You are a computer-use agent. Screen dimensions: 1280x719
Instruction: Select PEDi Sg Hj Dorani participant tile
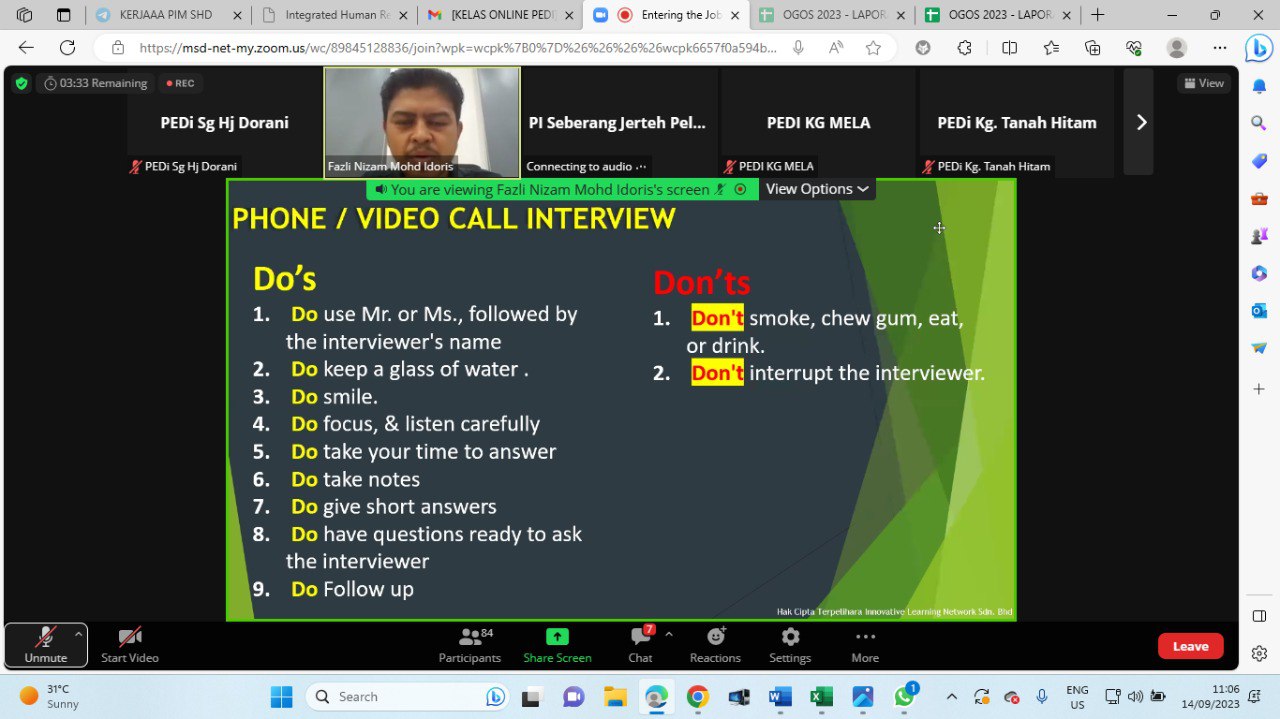(224, 122)
